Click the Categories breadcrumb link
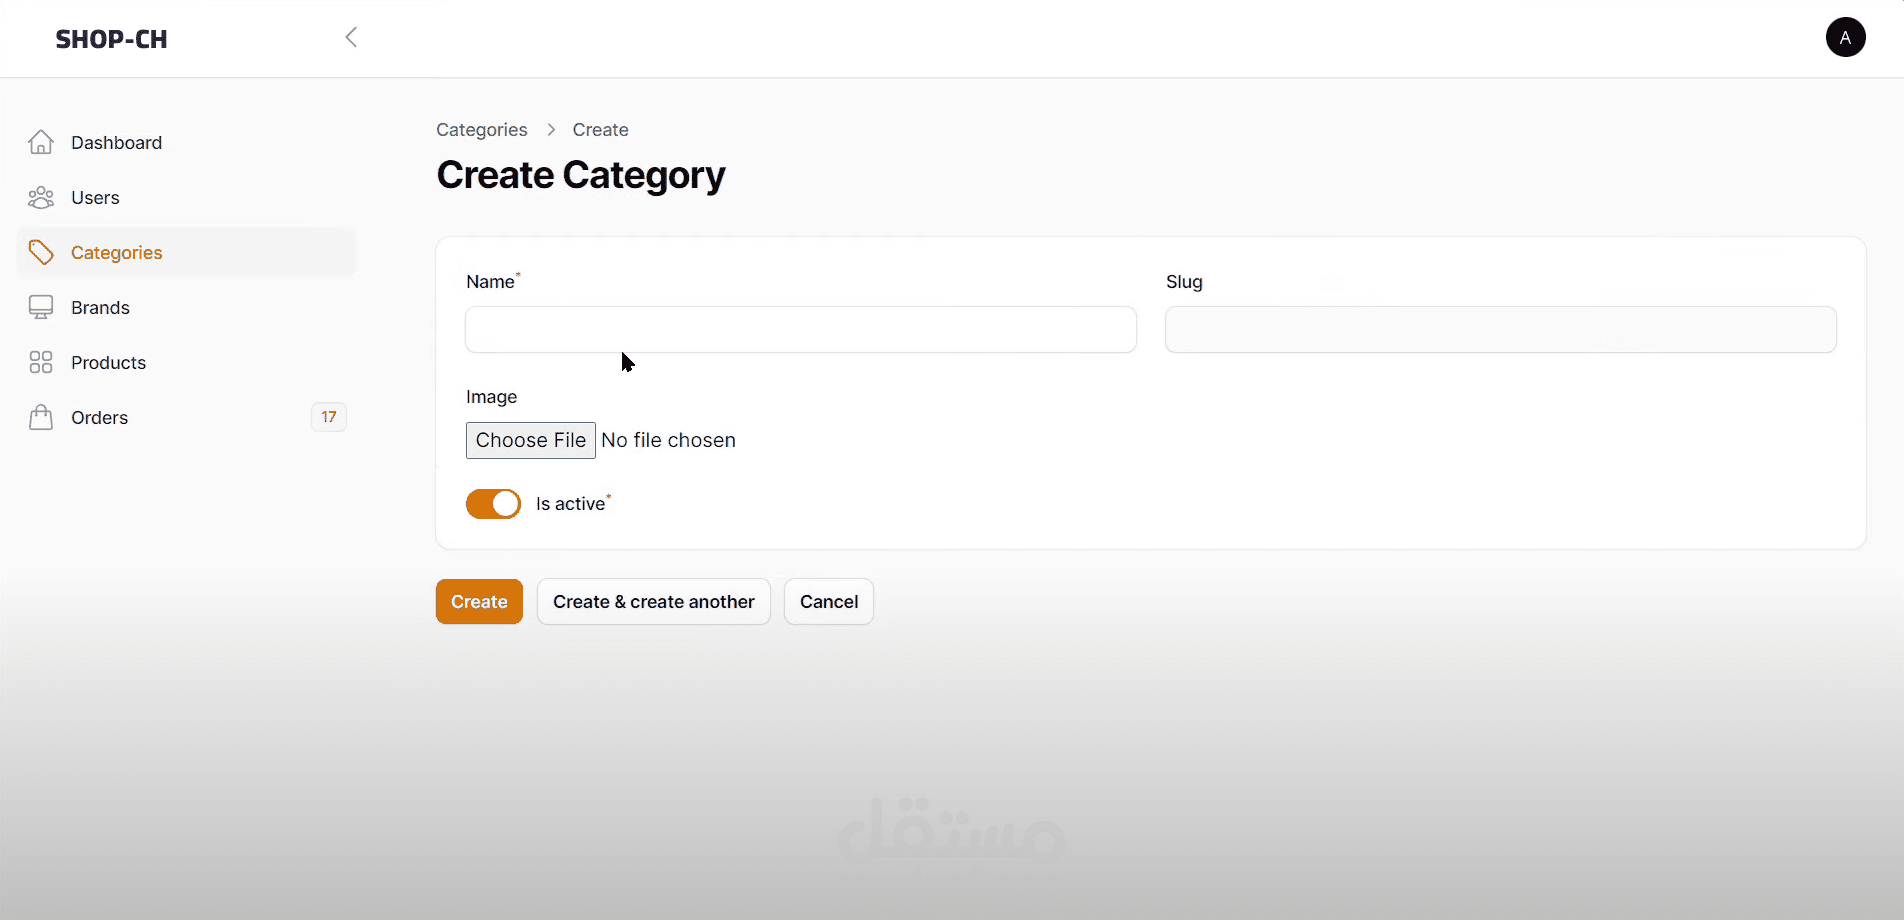The width and height of the screenshot is (1904, 920). click(481, 130)
